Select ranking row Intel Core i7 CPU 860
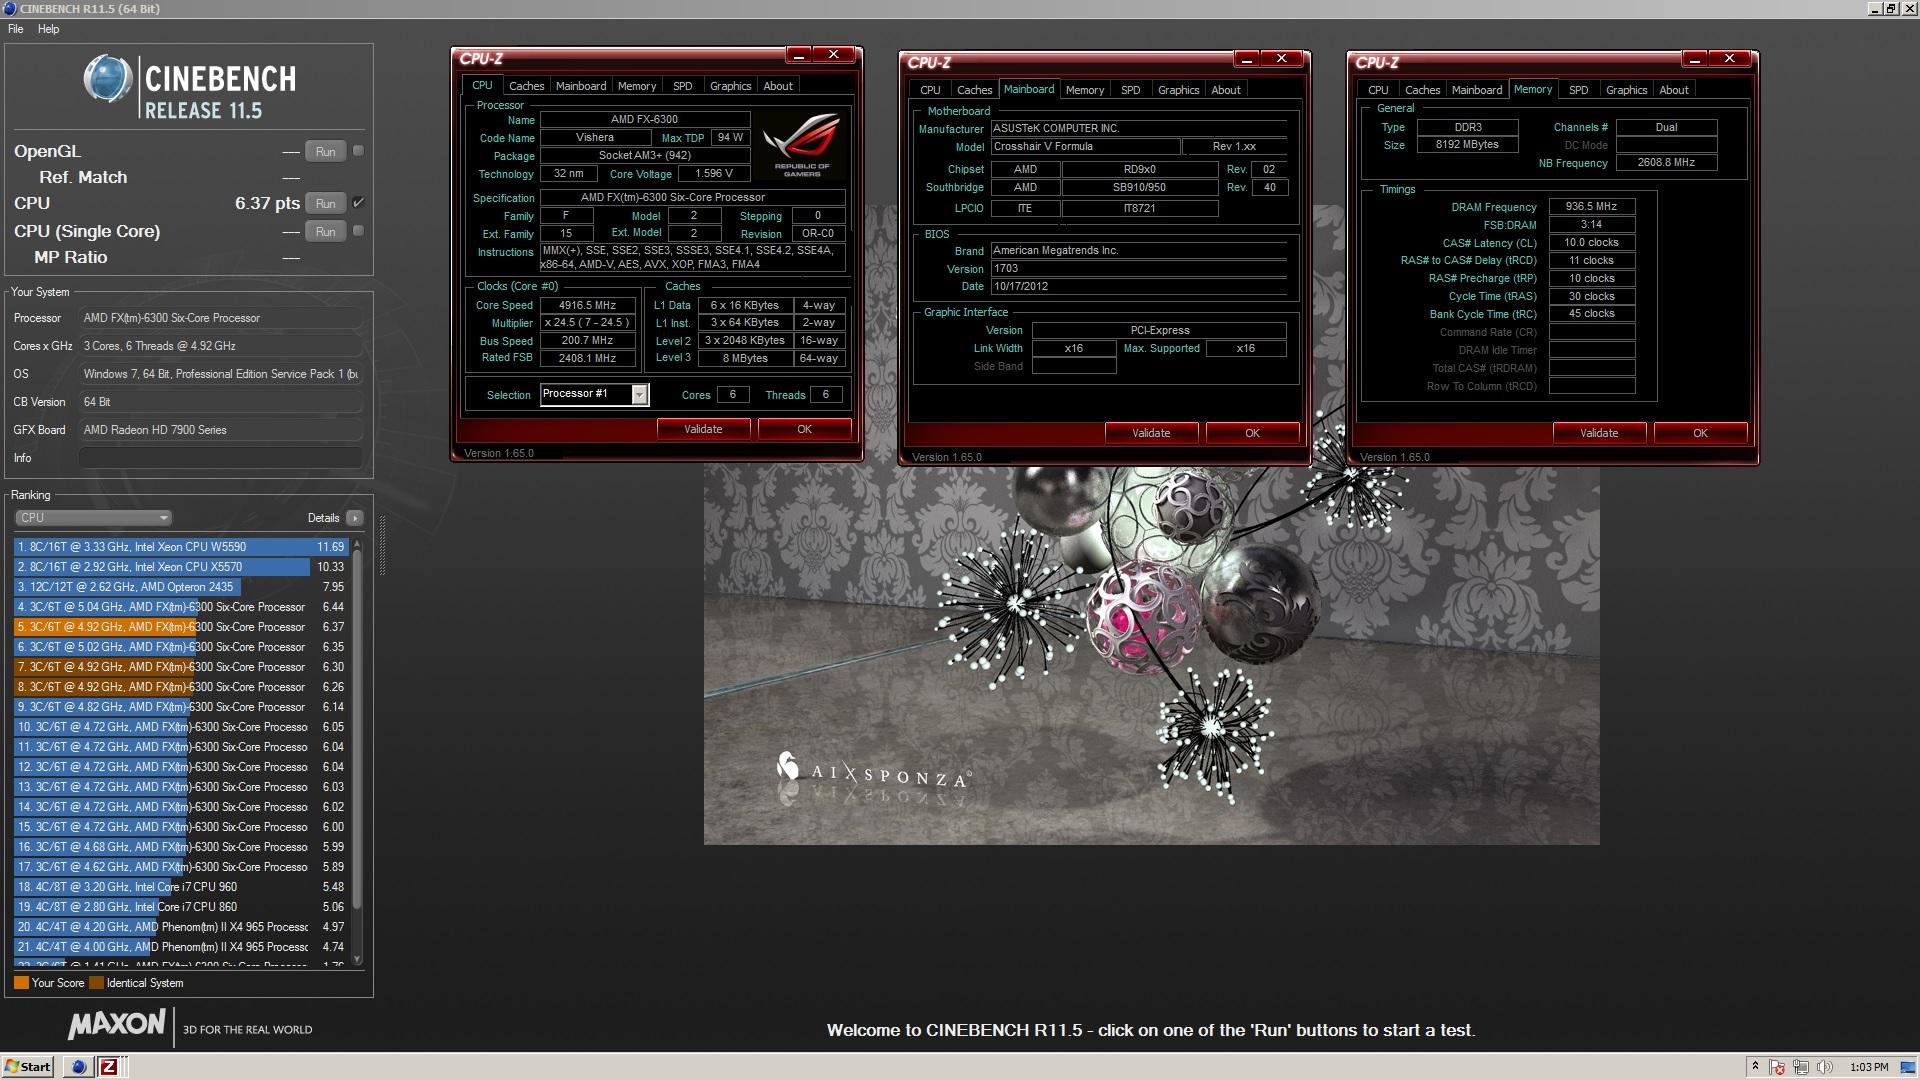Screen dimensions: 1920x1080 point(181,907)
